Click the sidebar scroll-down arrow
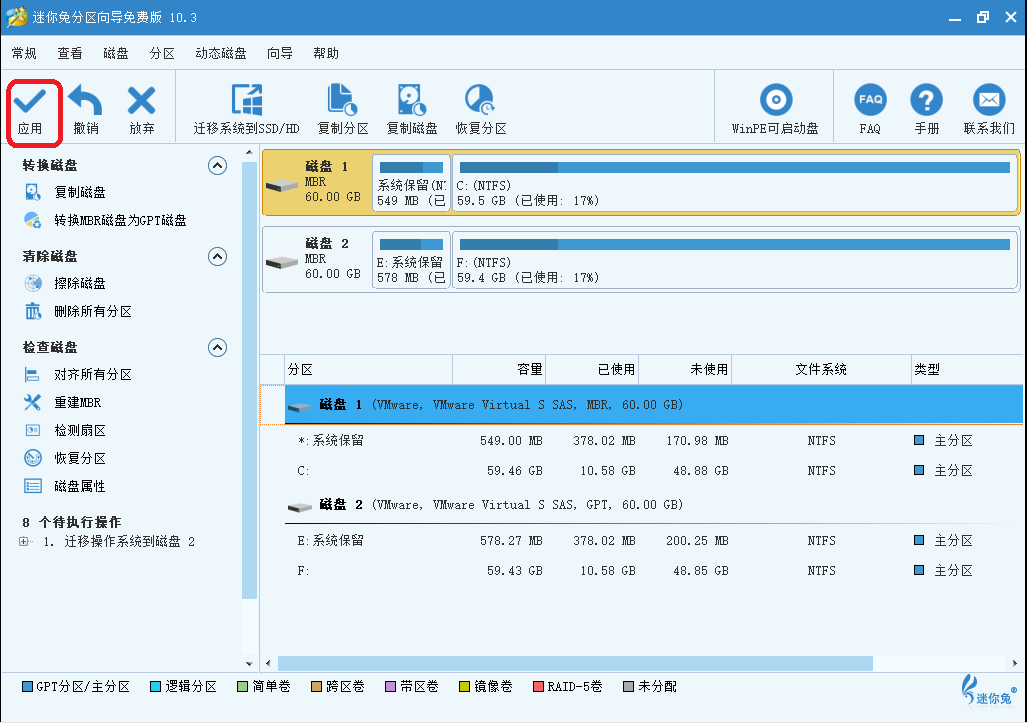 click(x=249, y=663)
